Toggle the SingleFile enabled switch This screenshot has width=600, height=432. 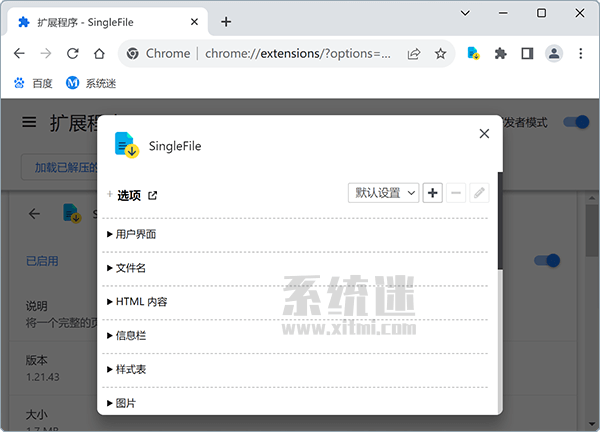tap(546, 261)
